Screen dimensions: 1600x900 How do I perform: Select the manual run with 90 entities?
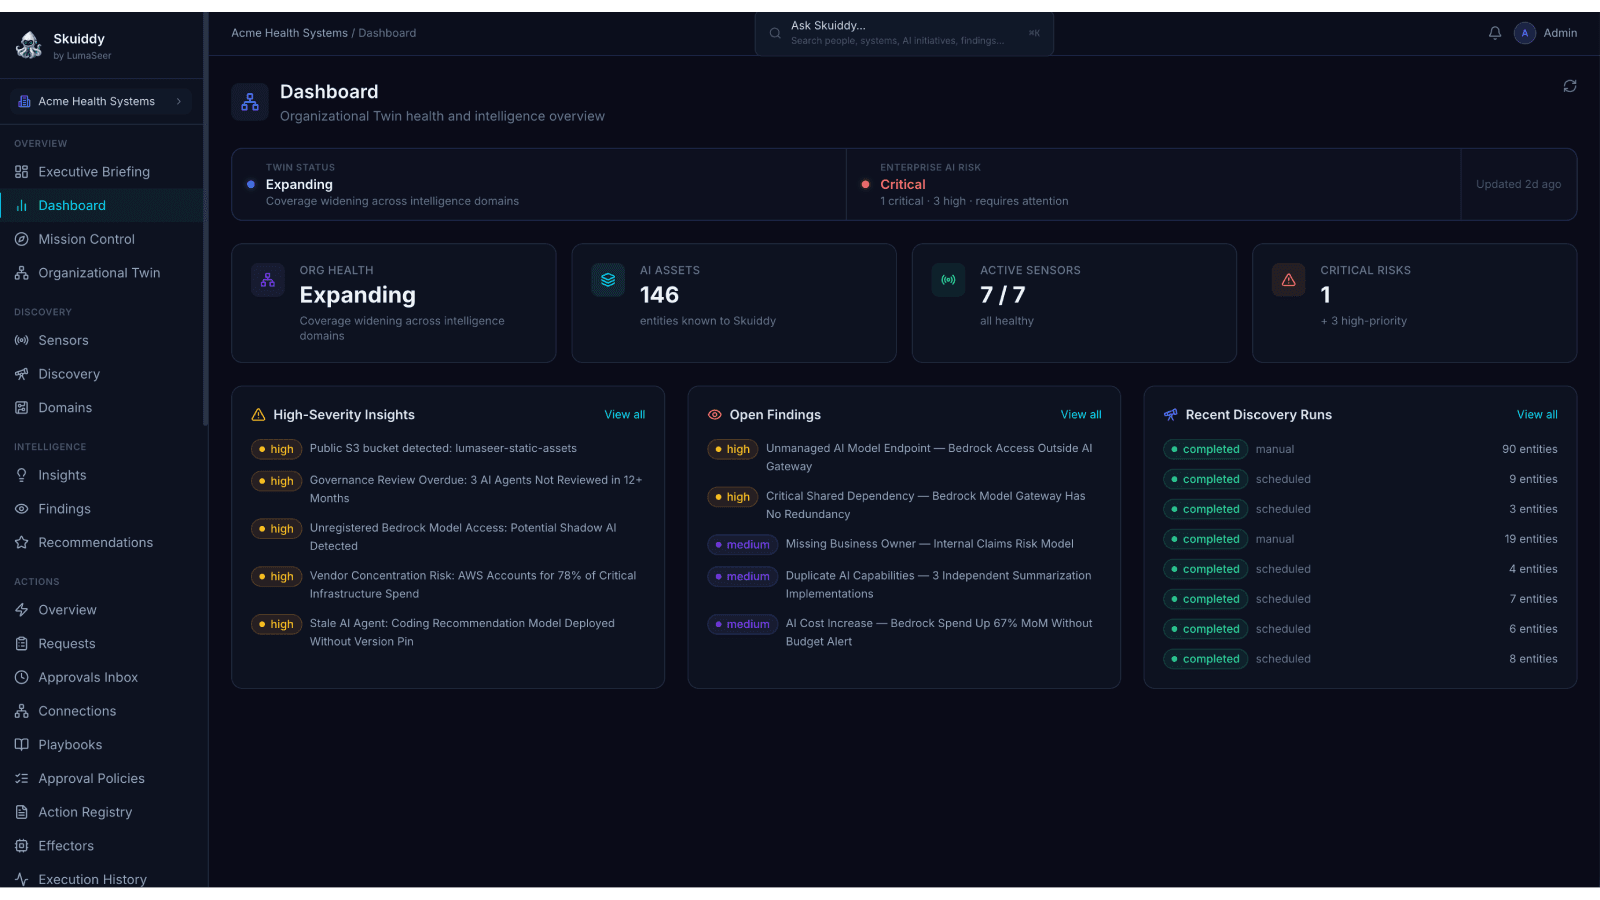tap(1360, 449)
